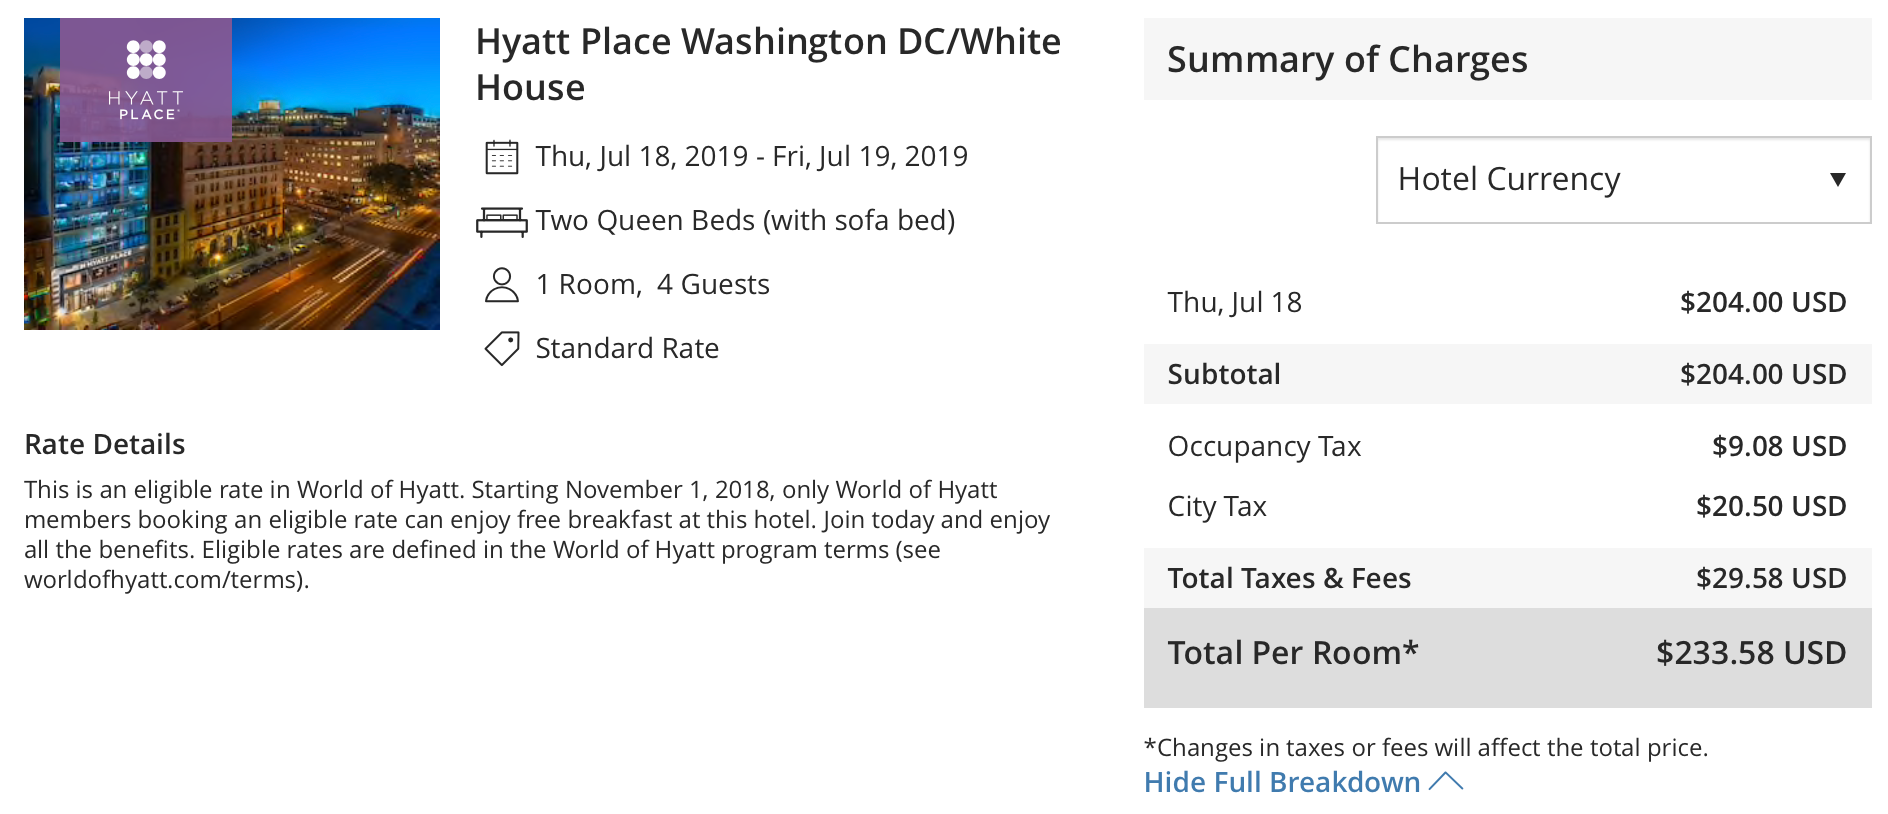Click the Hyatt Place Washington DC/White House title

coord(768,64)
